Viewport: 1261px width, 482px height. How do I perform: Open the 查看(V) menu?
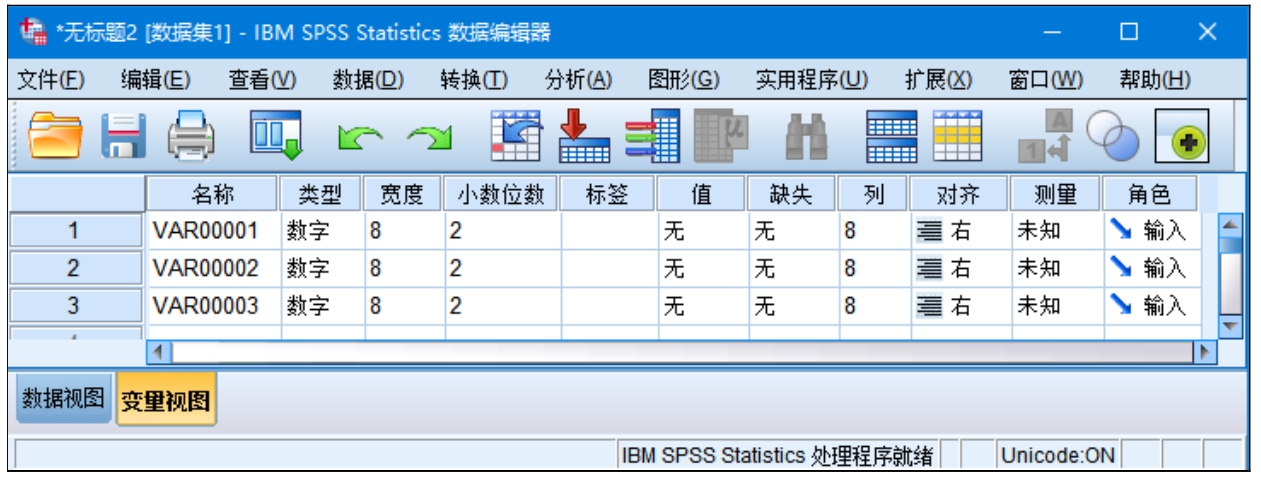pos(263,80)
